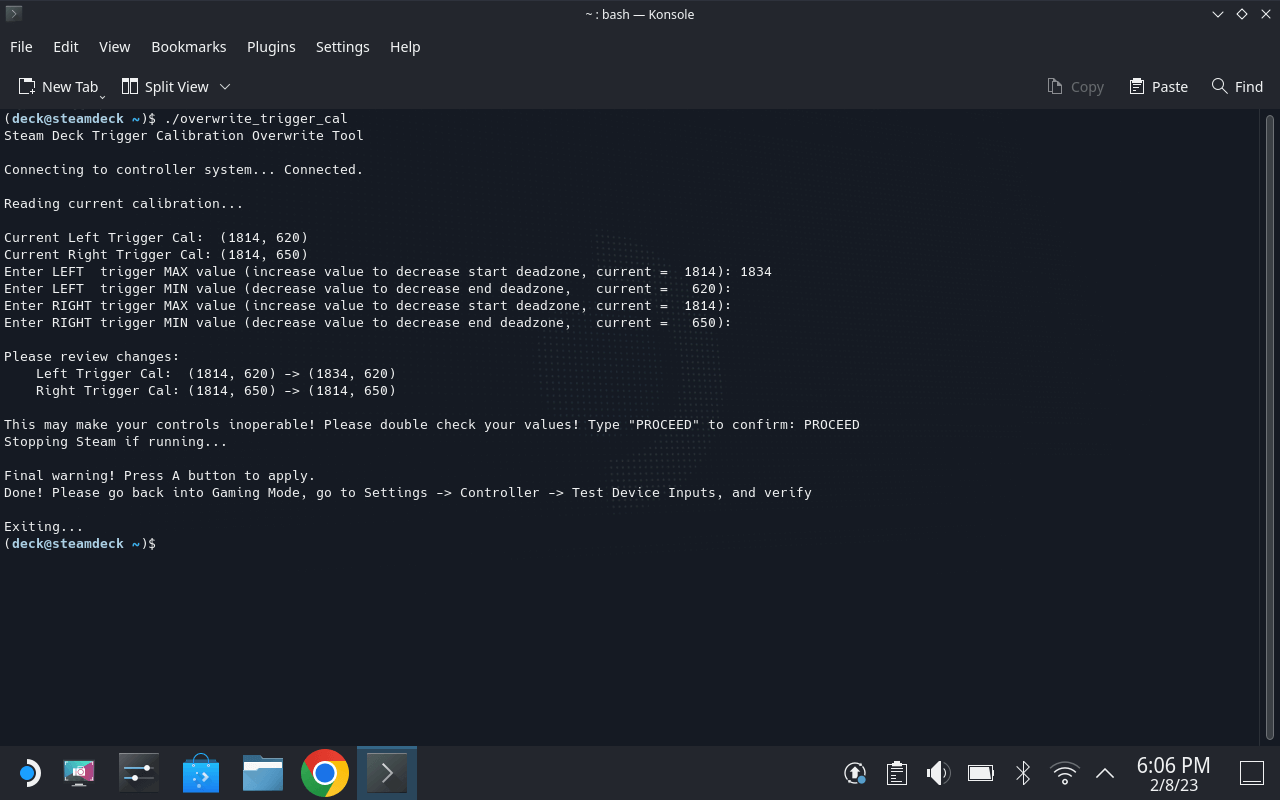This screenshot has width=1280, height=800.
Task: Click the Wi-Fi network tray icon
Action: tap(1065, 773)
